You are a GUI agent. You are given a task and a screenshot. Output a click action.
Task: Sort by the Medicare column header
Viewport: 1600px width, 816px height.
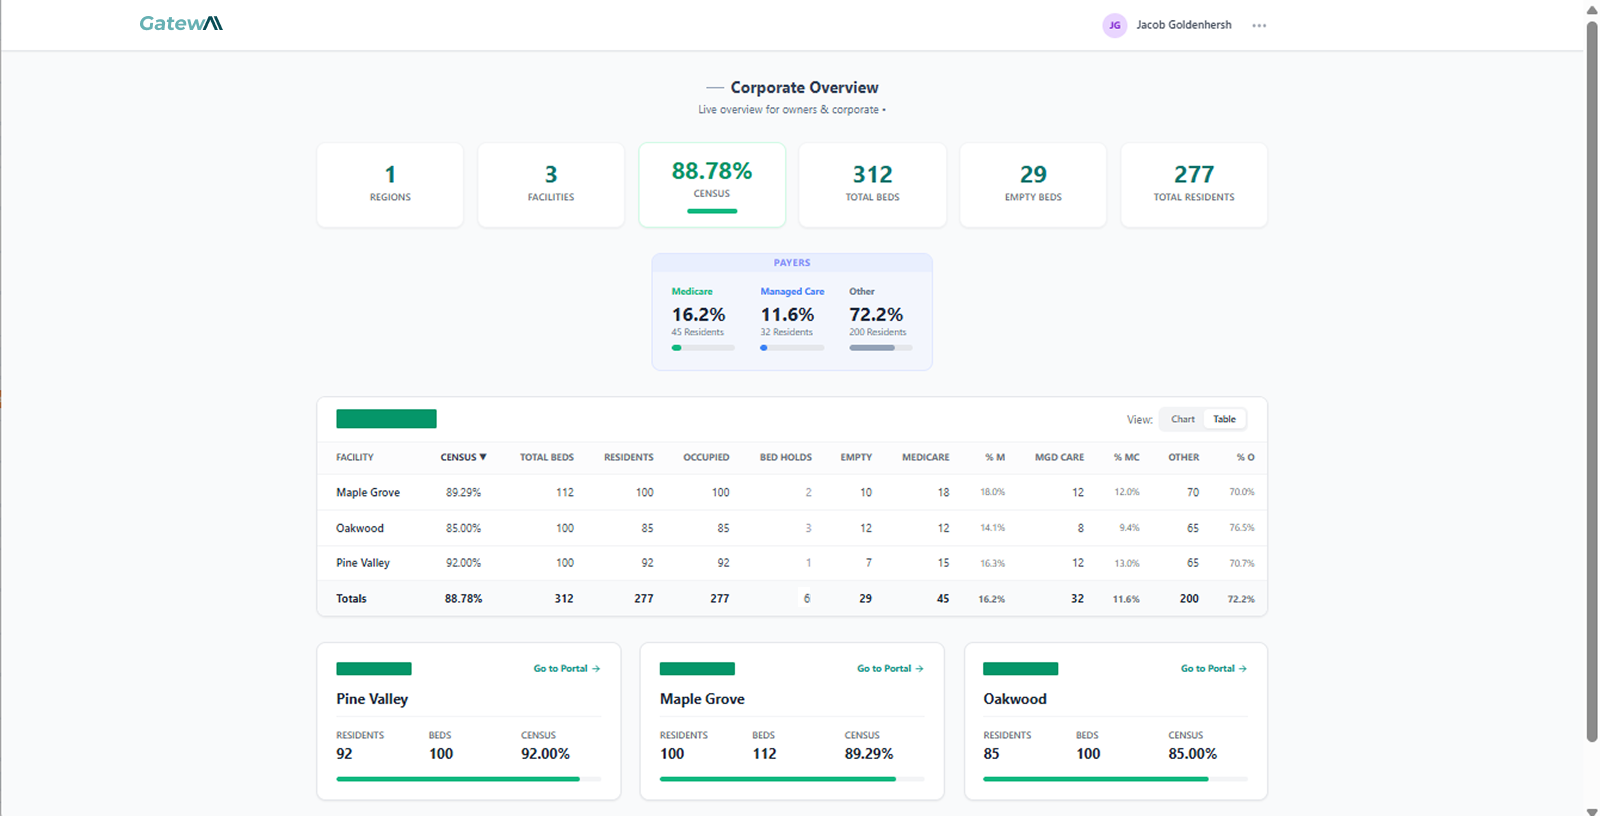pos(925,457)
